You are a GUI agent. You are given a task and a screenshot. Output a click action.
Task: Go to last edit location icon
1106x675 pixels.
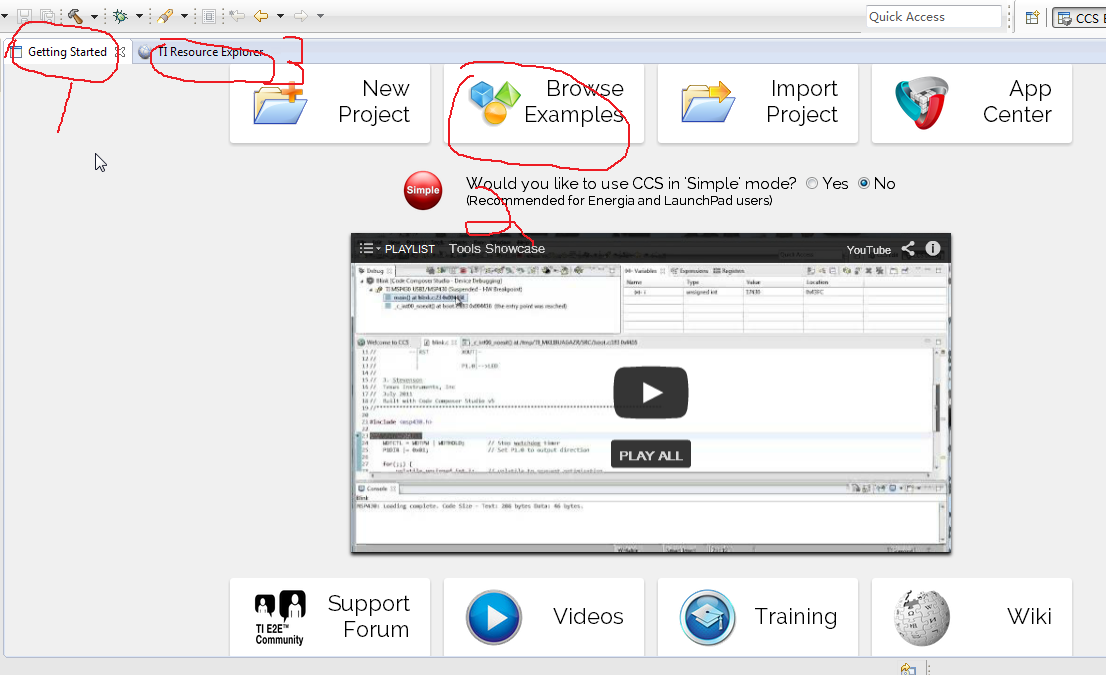(236, 16)
